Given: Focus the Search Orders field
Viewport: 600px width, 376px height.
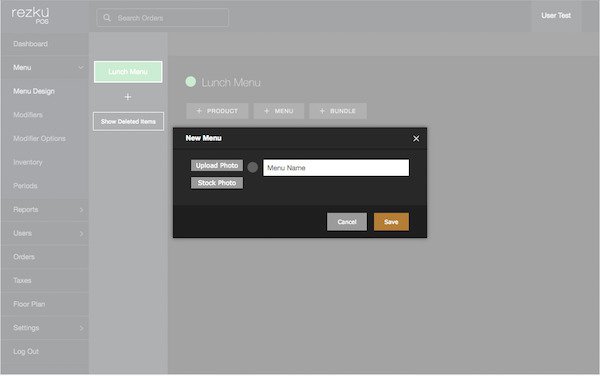Looking at the screenshot, I should click(163, 18).
